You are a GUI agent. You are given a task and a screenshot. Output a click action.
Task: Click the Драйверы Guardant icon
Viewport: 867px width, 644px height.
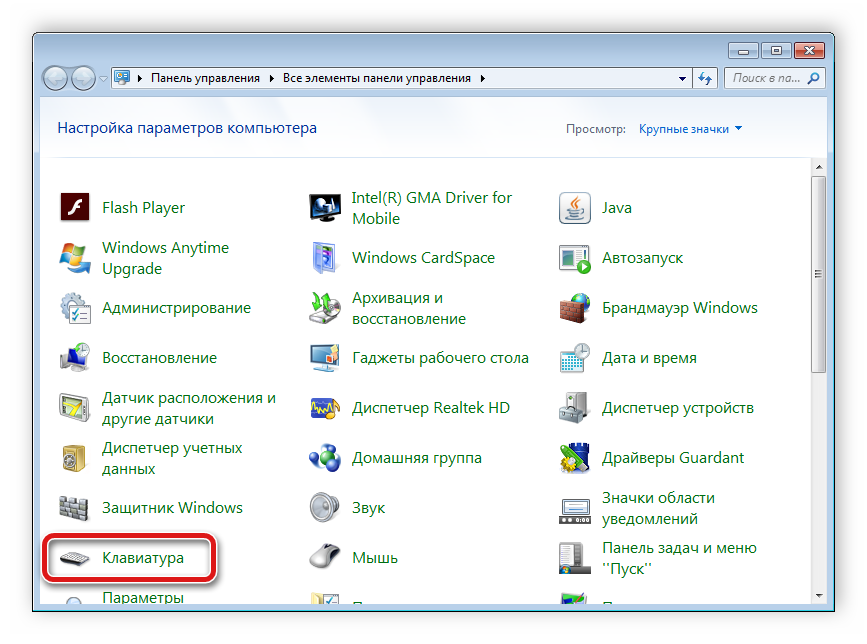pyautogui.click(x=574, y=458)
